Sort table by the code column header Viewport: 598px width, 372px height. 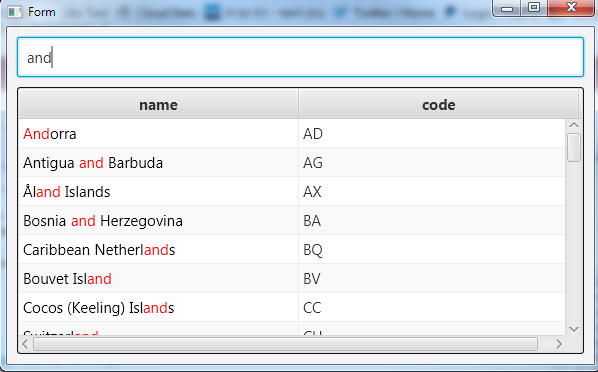coord(439,105)
